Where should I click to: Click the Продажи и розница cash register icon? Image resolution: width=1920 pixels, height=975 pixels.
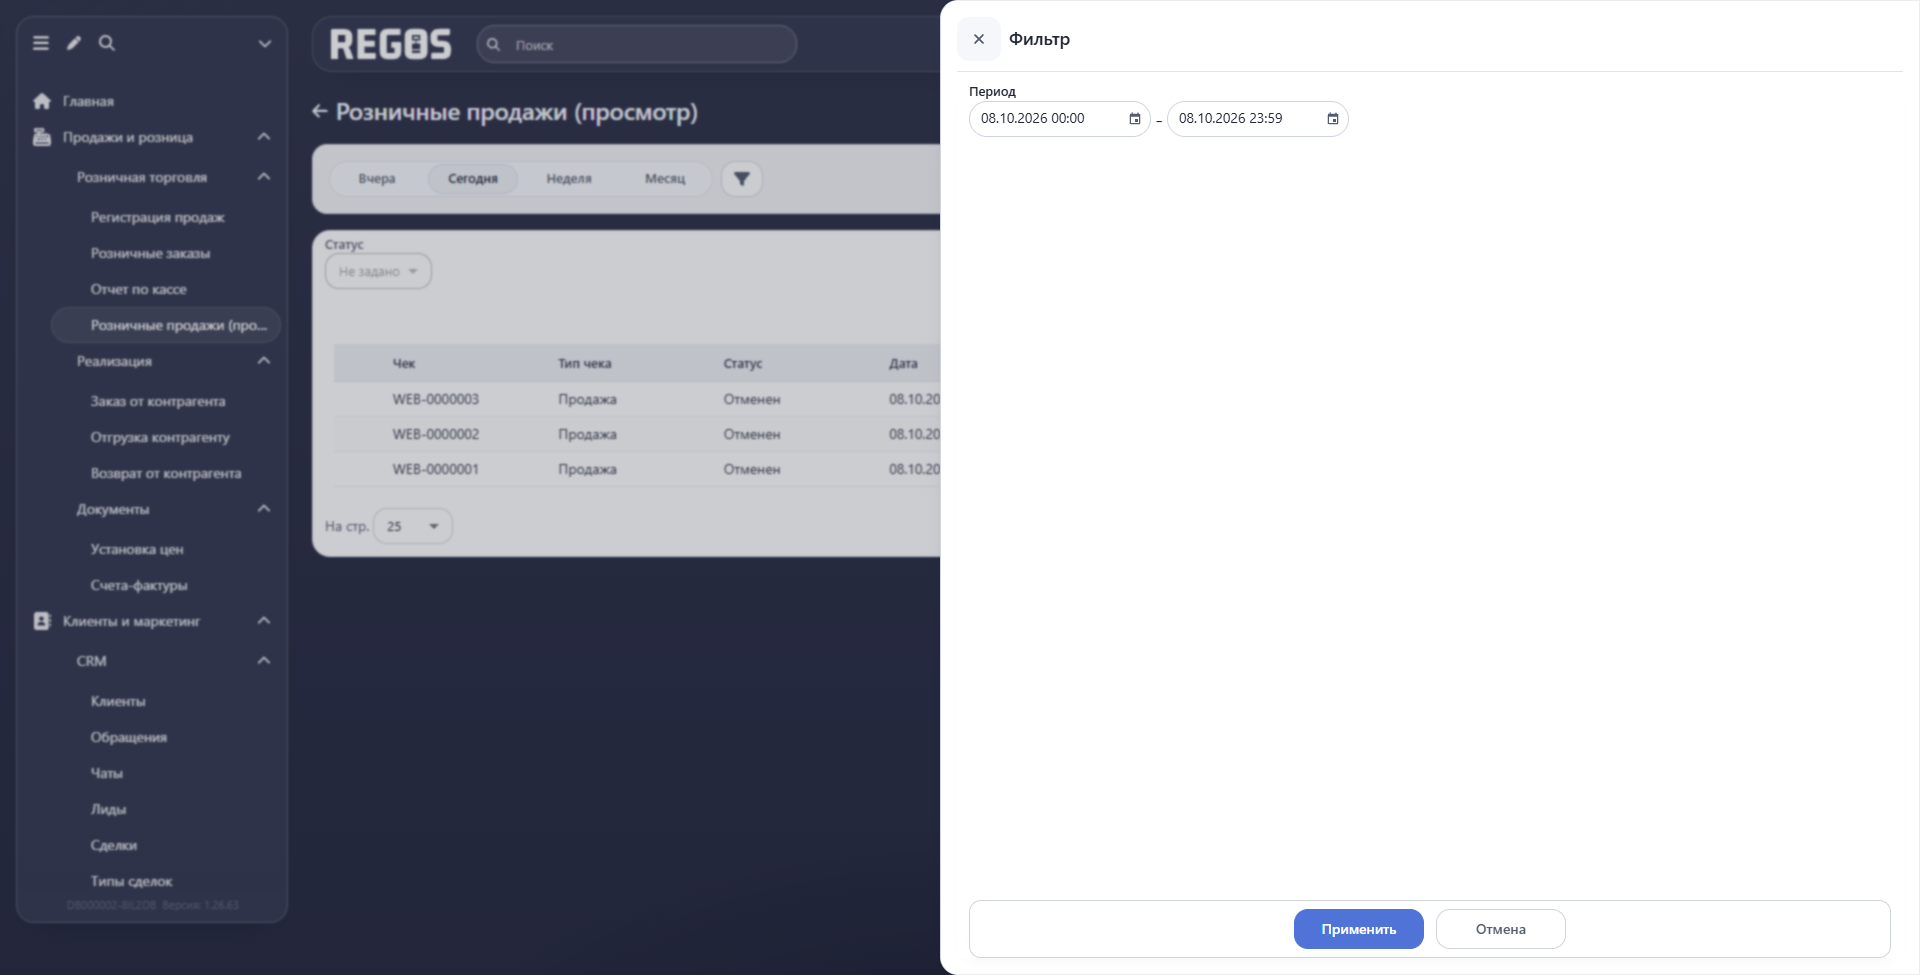42,137
